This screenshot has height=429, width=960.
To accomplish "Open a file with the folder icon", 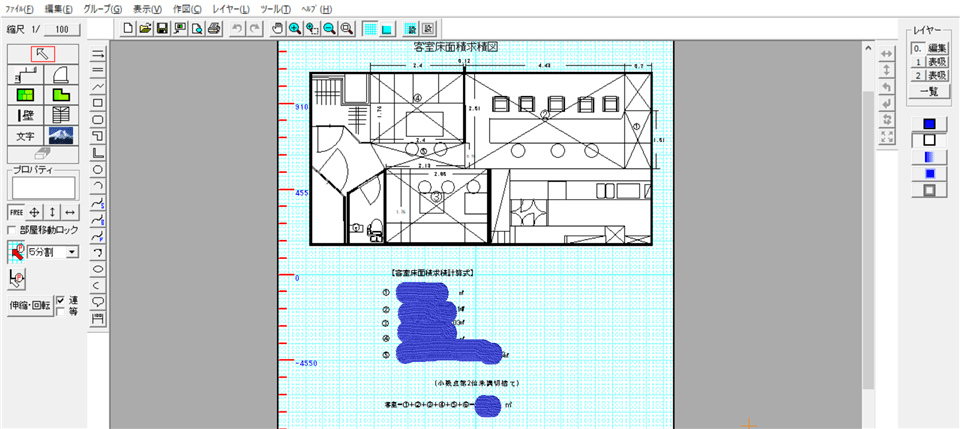I will coord(145,28).
